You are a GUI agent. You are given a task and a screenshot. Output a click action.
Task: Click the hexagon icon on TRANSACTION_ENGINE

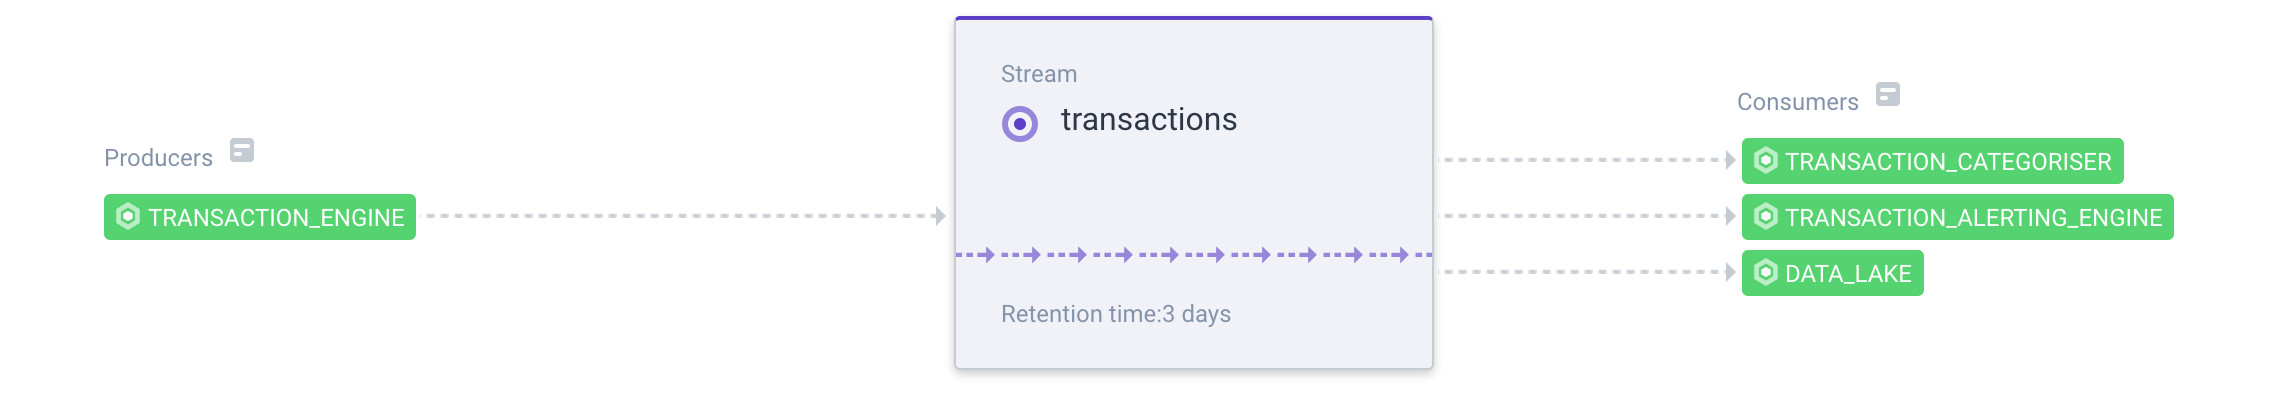(128, 216)
